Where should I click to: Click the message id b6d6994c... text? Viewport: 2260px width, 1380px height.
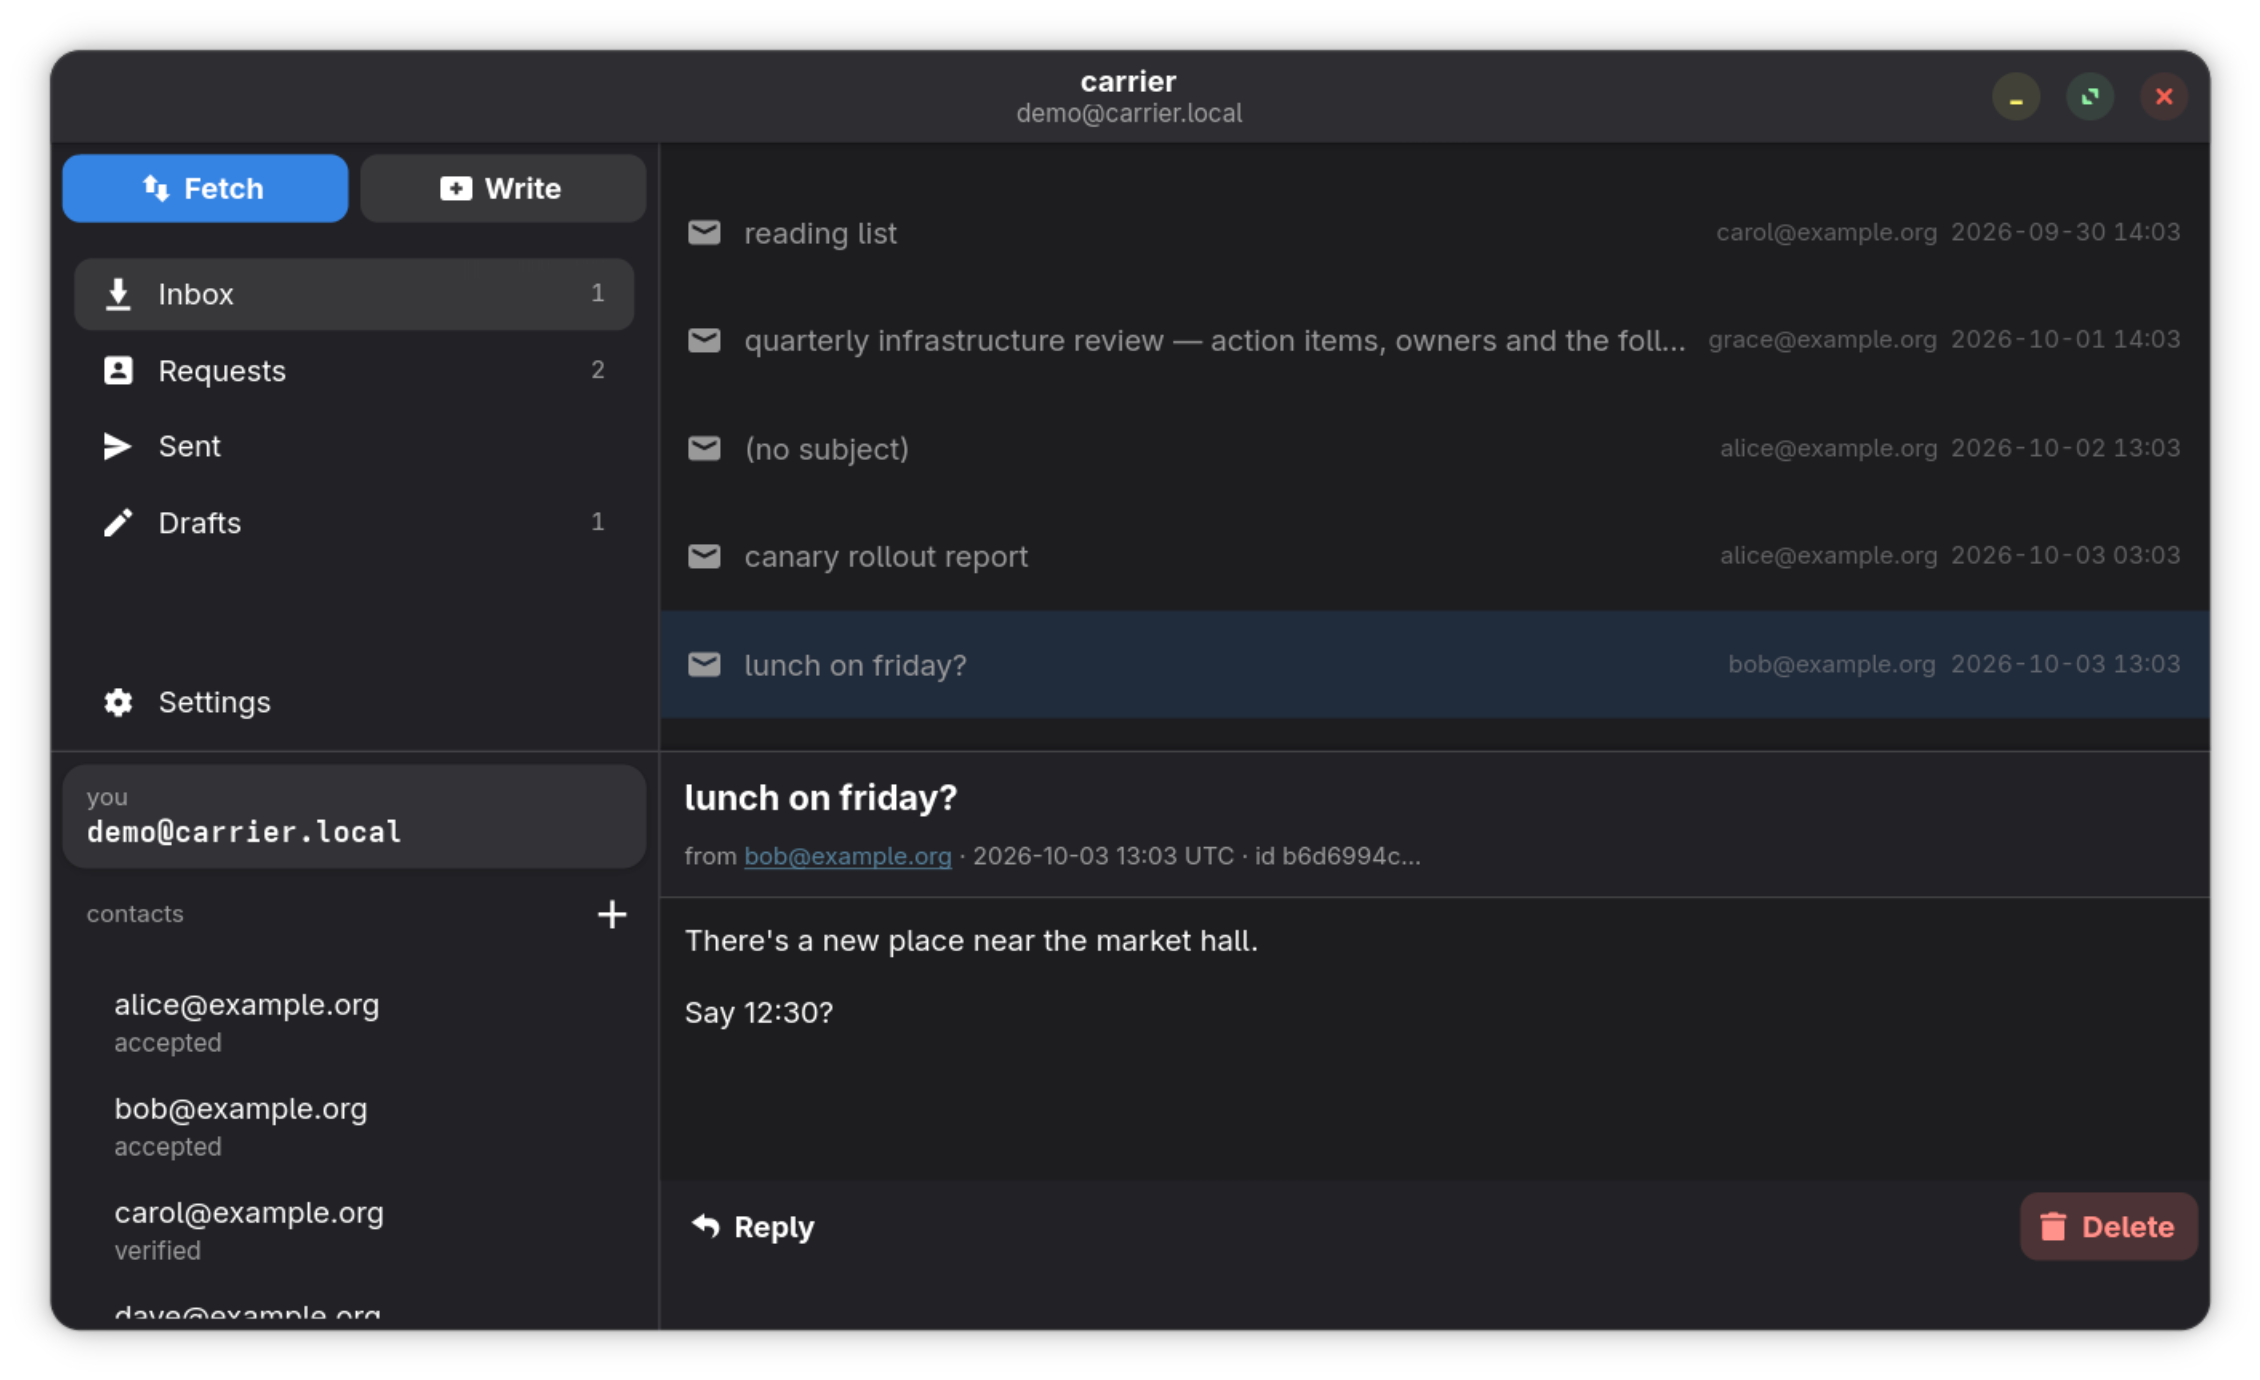click(1338, 856)
